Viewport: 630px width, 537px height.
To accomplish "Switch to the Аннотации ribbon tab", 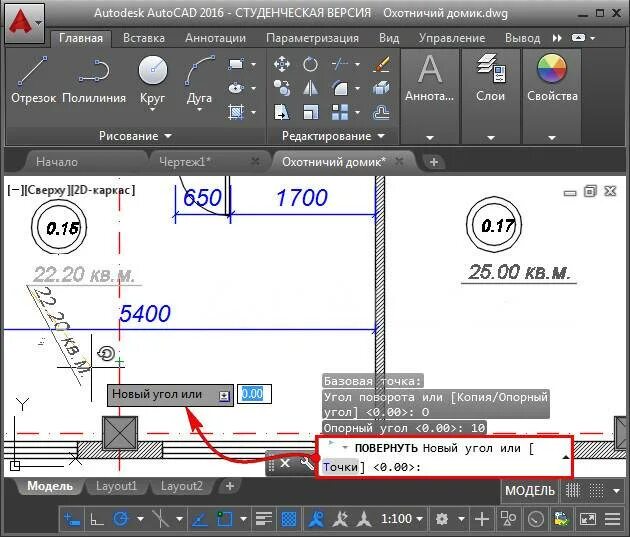I will click(215, 38).
